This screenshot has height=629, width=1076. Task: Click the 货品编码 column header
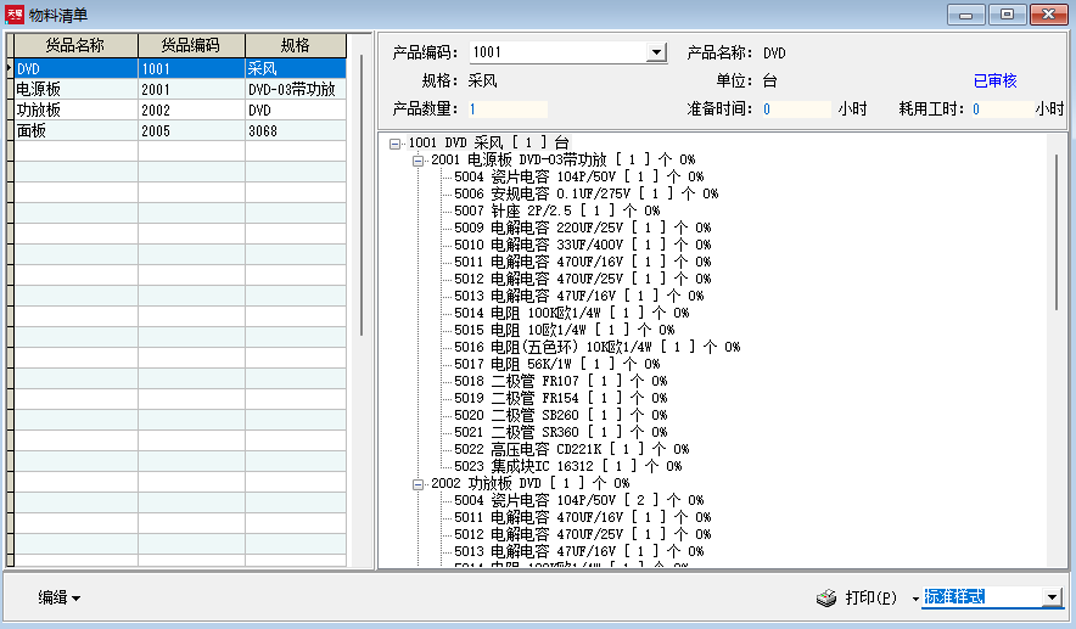[x=191, y=45]
